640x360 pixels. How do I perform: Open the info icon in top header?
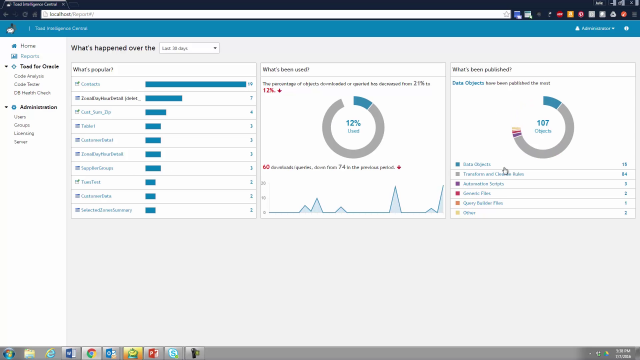tap(626, 29)
